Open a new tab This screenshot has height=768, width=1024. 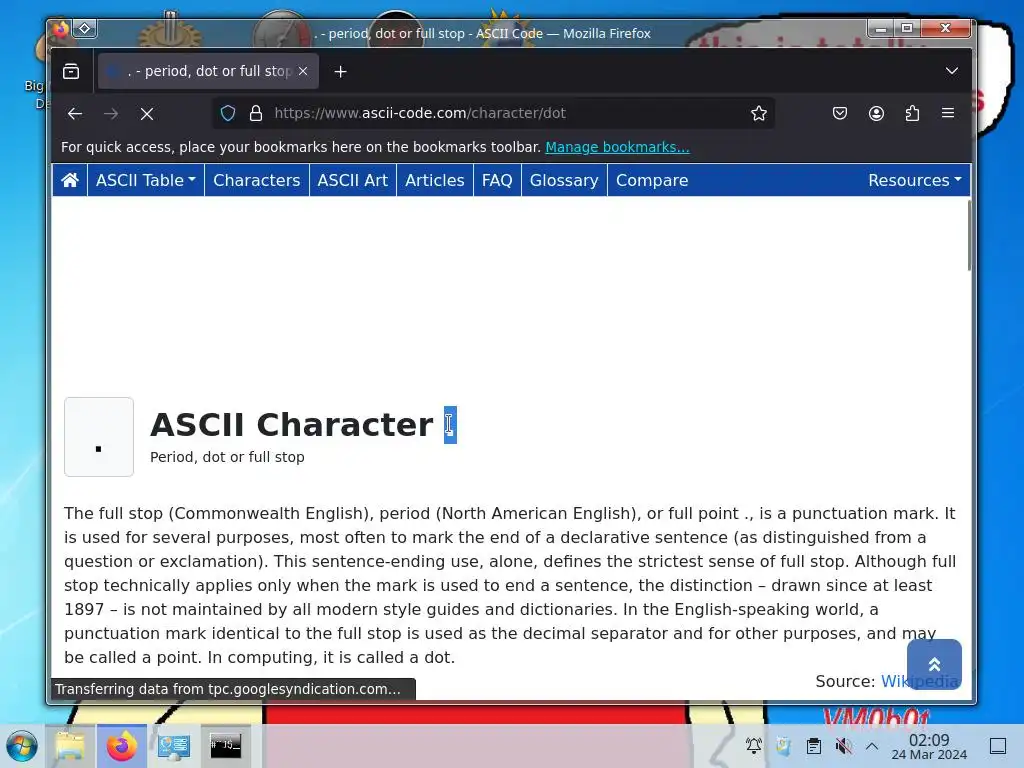point(340,71)
